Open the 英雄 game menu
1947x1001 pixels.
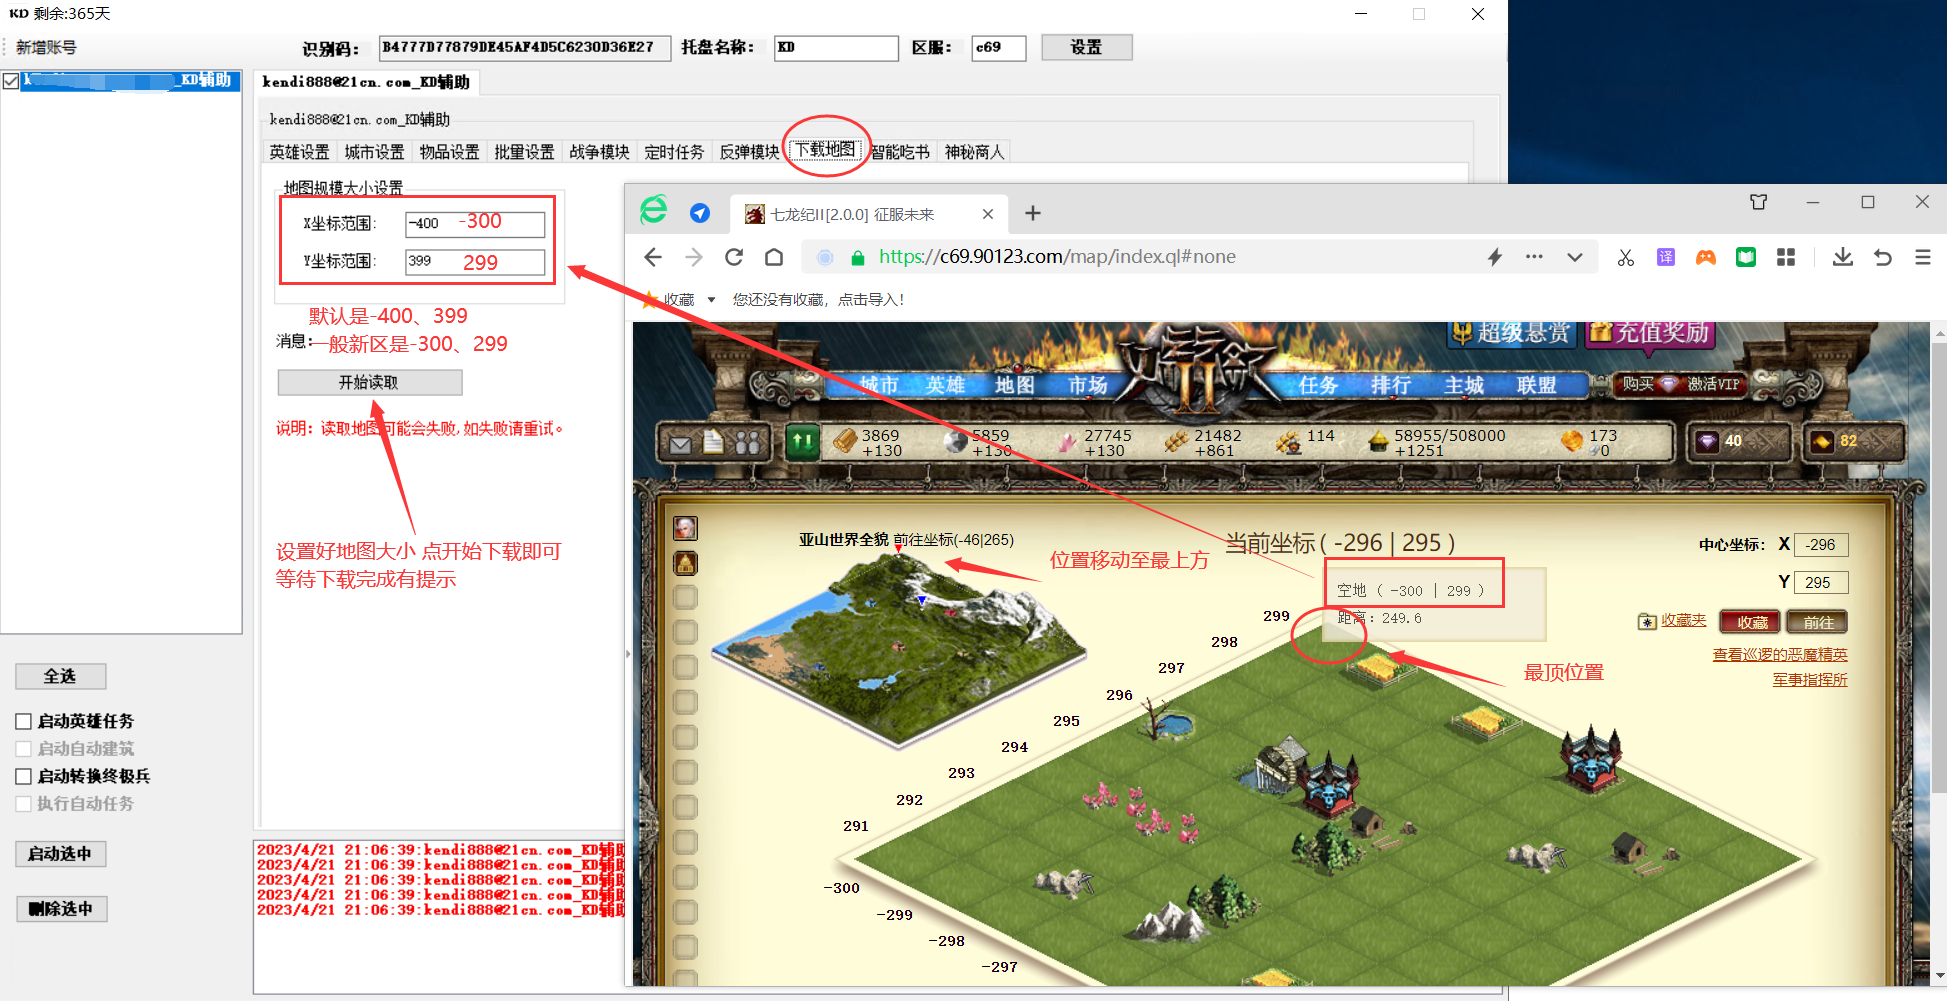(945, 386)
